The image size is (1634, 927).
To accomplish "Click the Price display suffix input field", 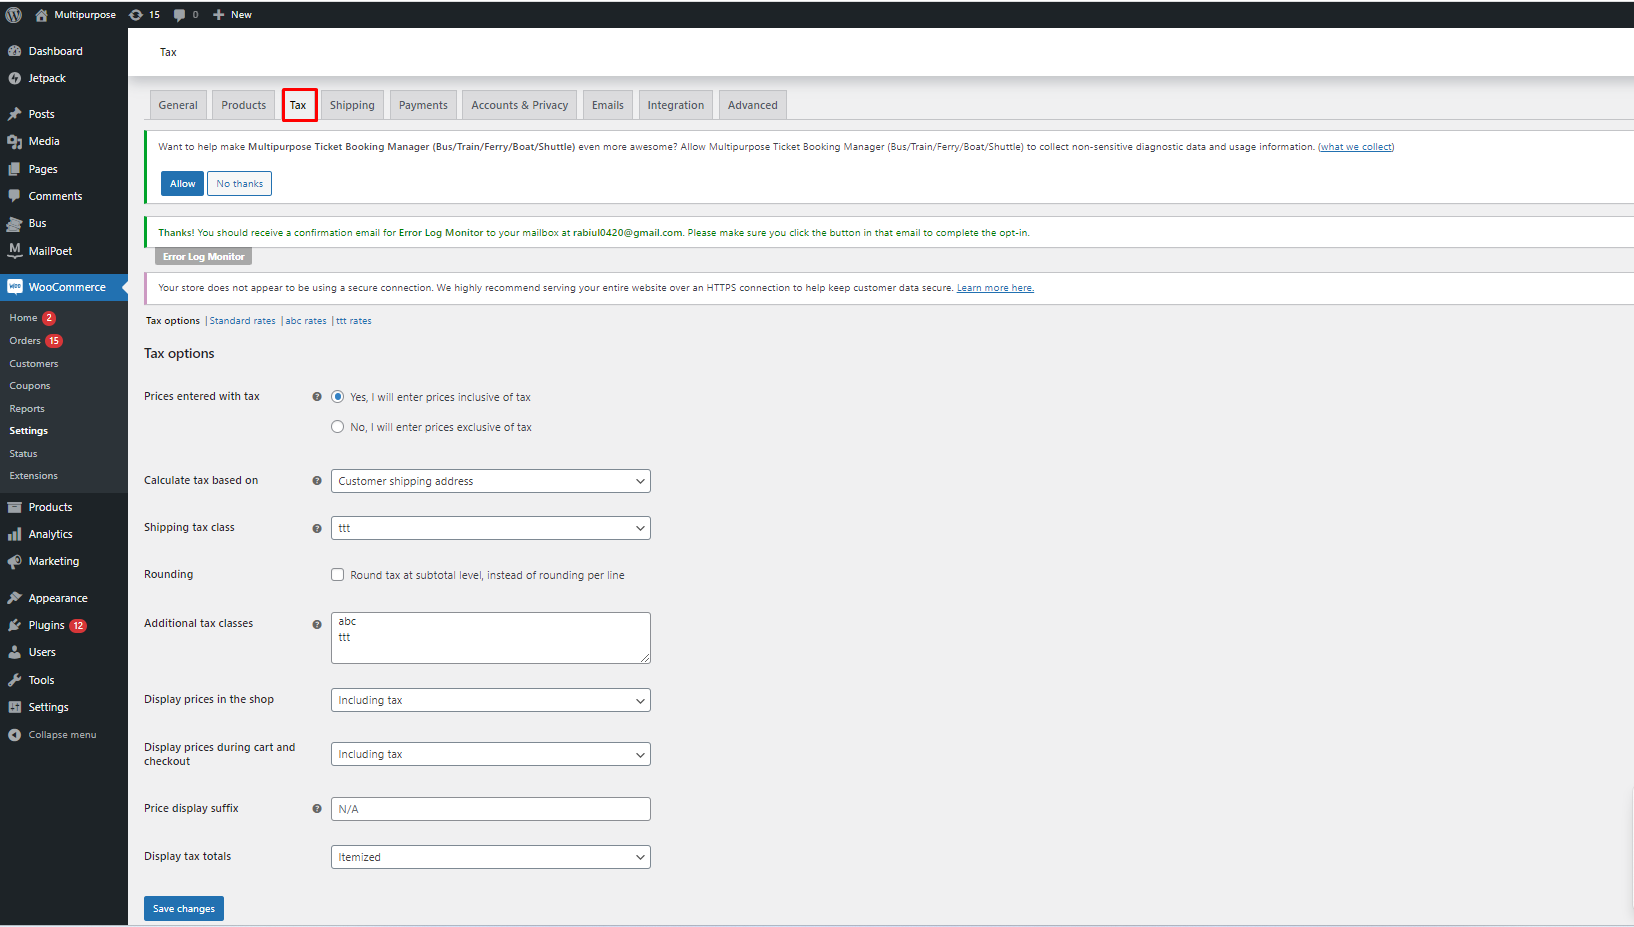I will click(x=490, y=808).
